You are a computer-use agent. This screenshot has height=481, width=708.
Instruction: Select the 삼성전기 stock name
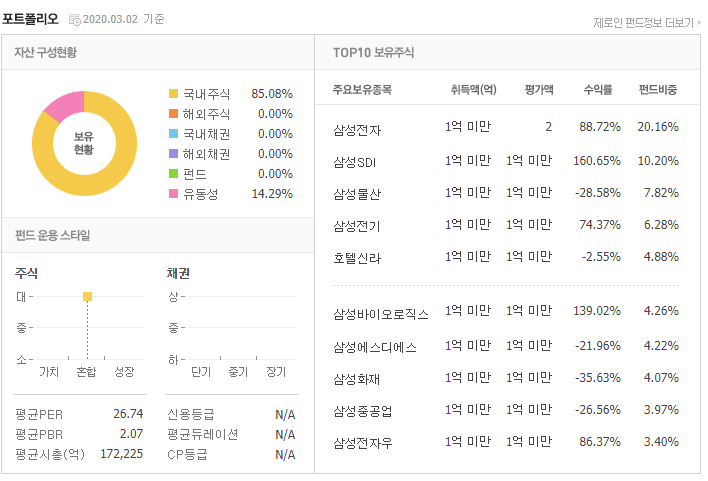357,227
